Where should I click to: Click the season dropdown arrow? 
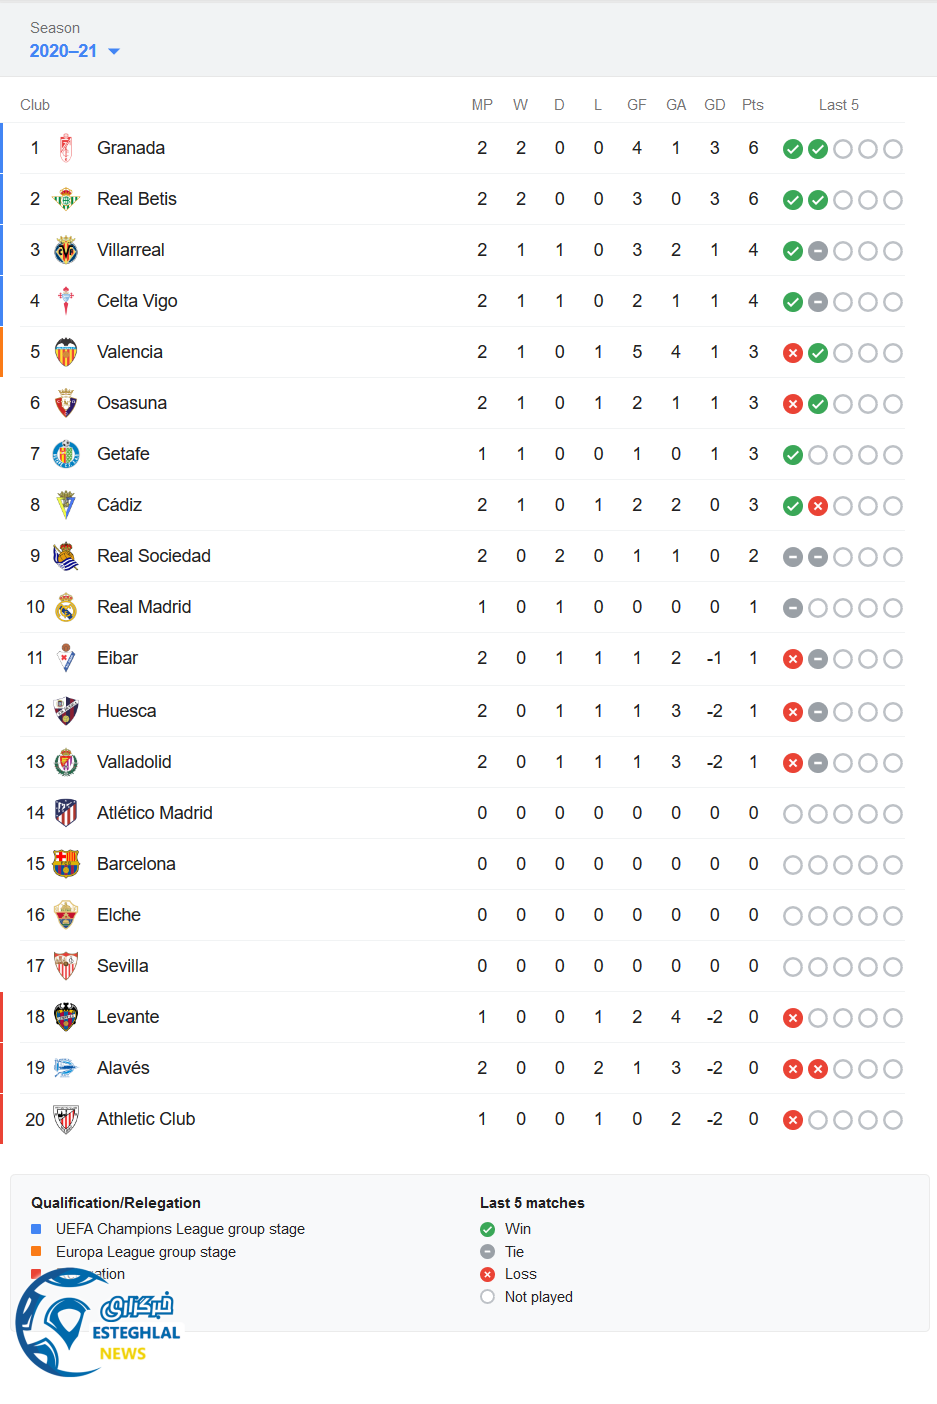[114, 52]
